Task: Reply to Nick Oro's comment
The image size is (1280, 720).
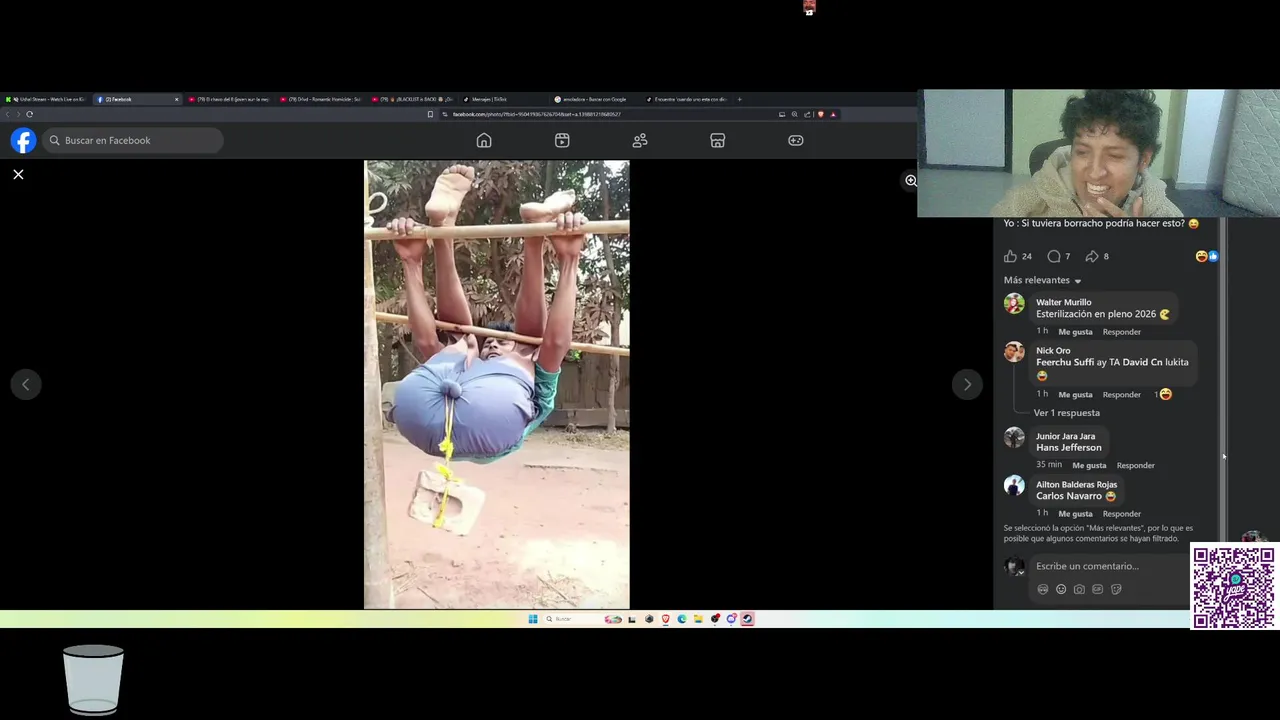Action: [x=1121, y=395]
